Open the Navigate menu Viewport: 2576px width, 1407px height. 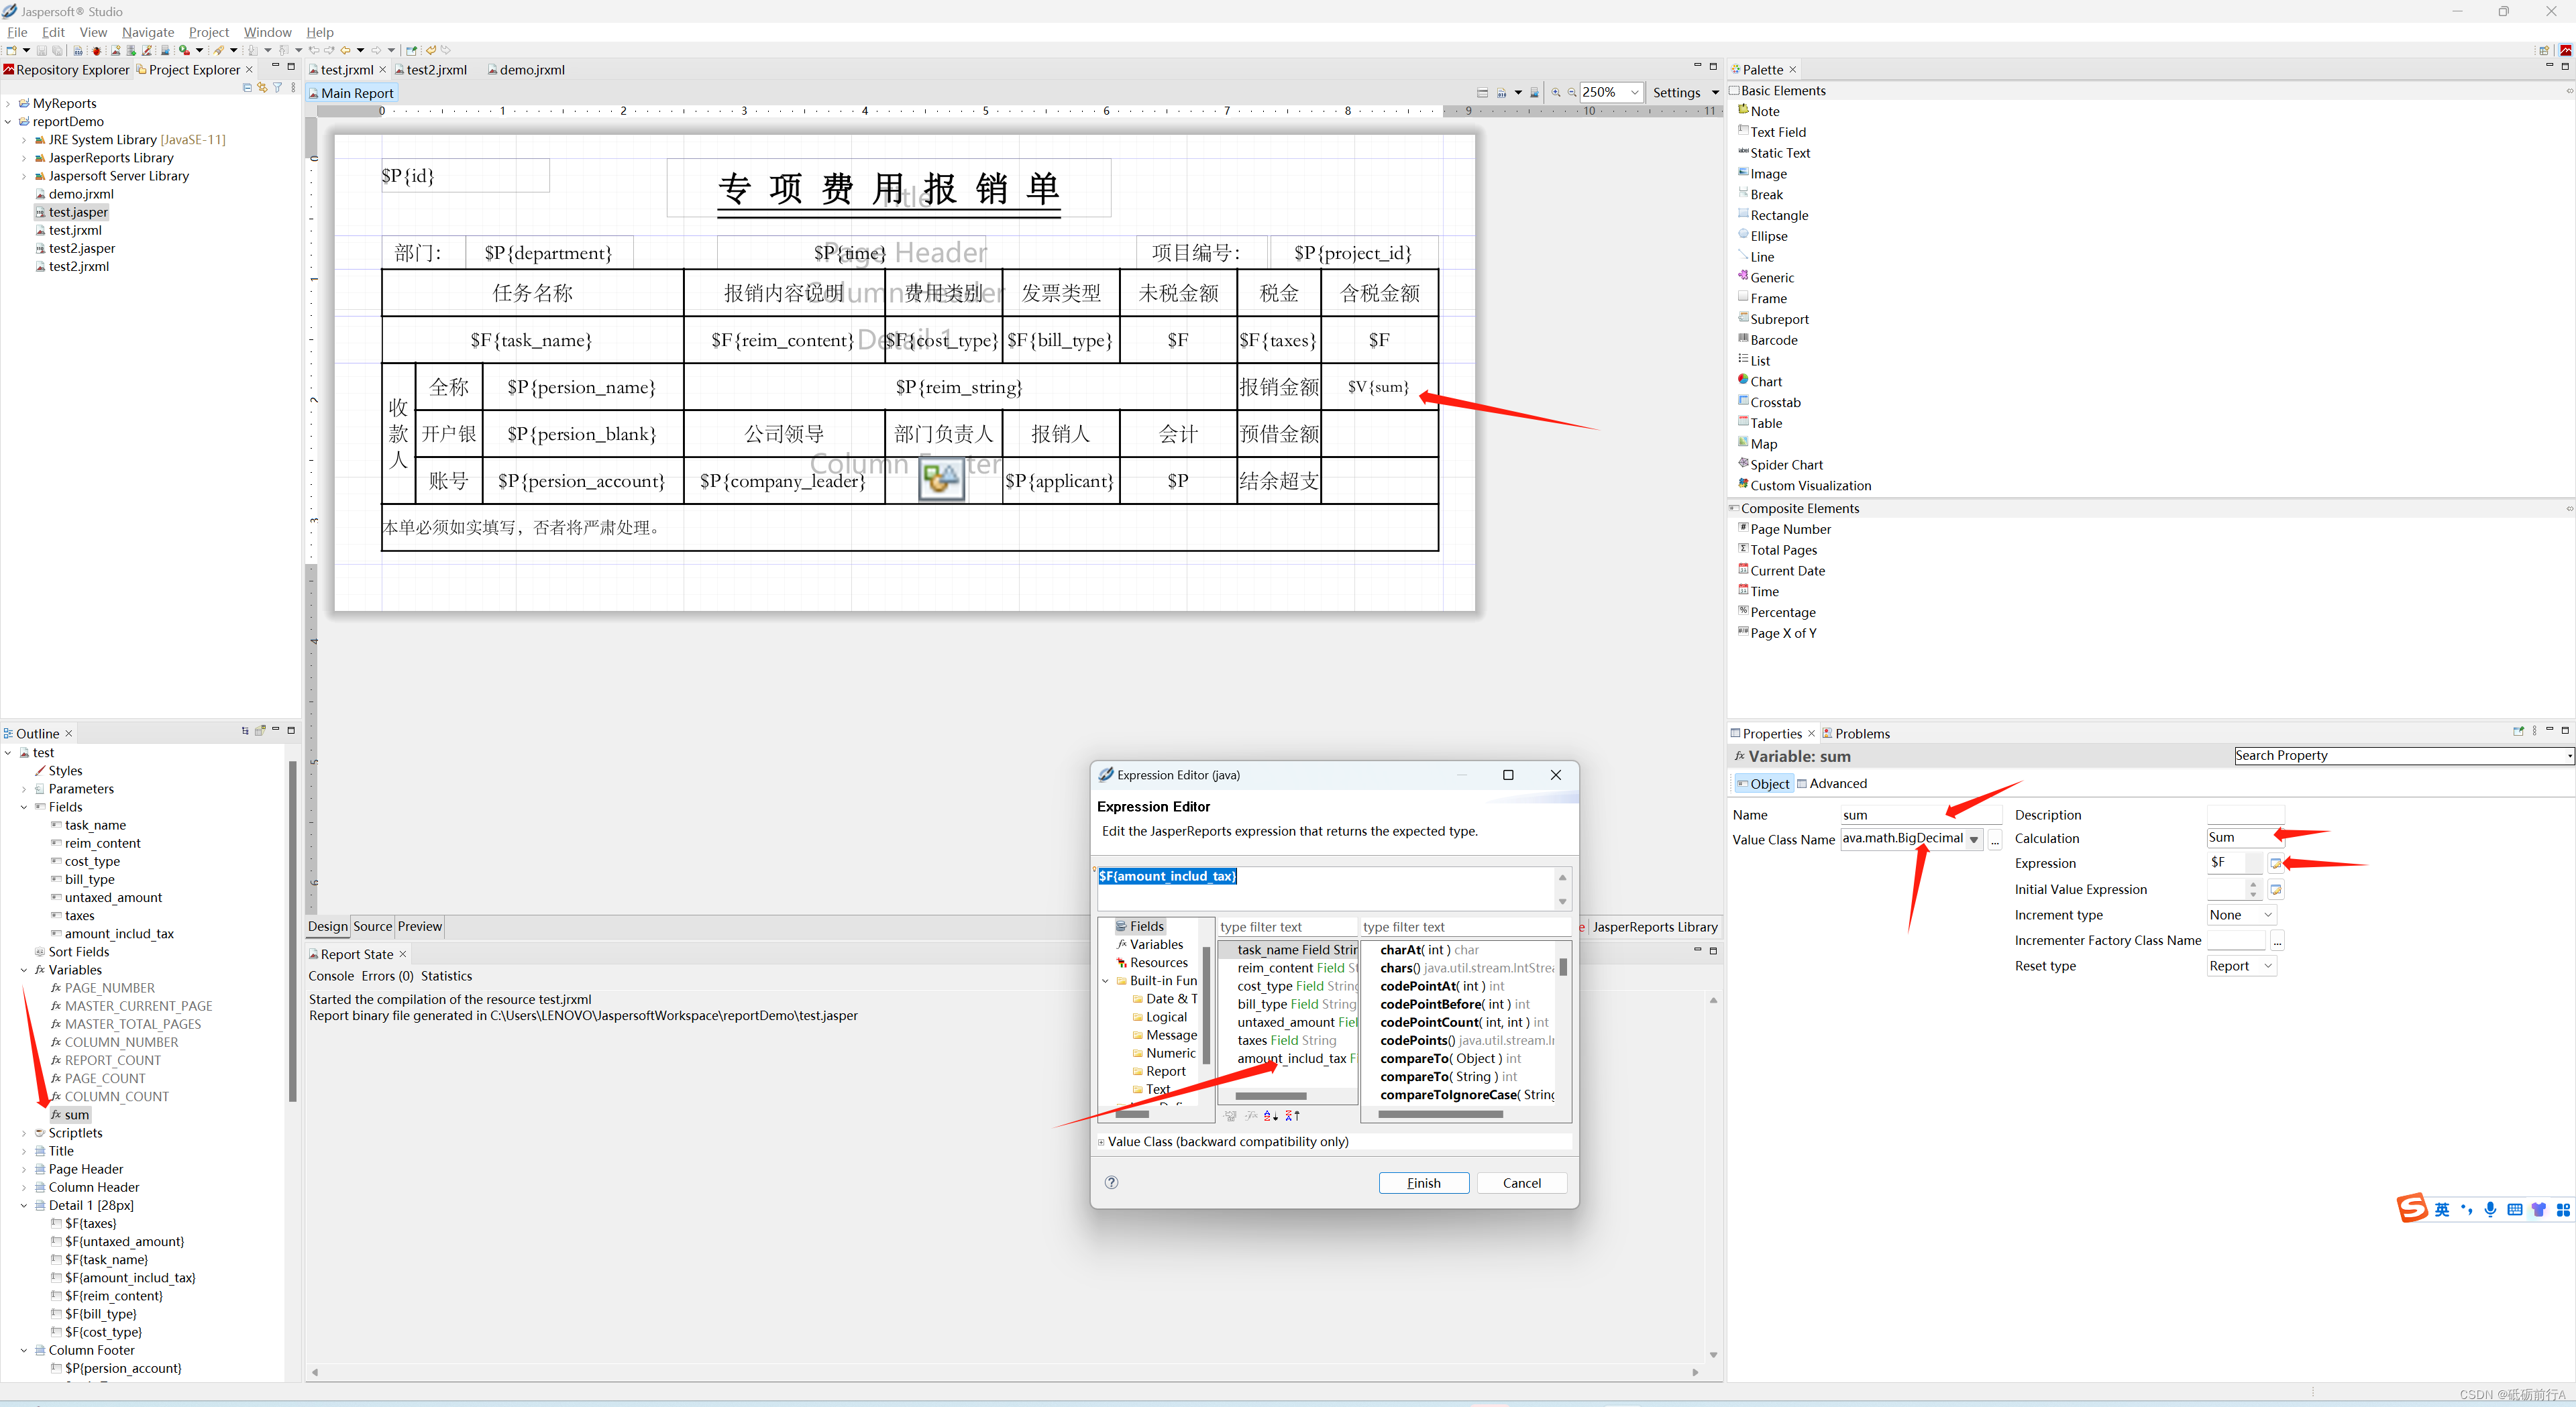pyautogui.click(x=147, y=32)
